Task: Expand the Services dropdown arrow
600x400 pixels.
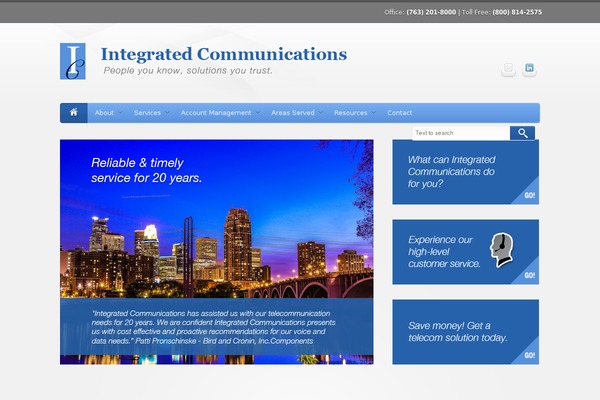Action: (x=167, y=113)
